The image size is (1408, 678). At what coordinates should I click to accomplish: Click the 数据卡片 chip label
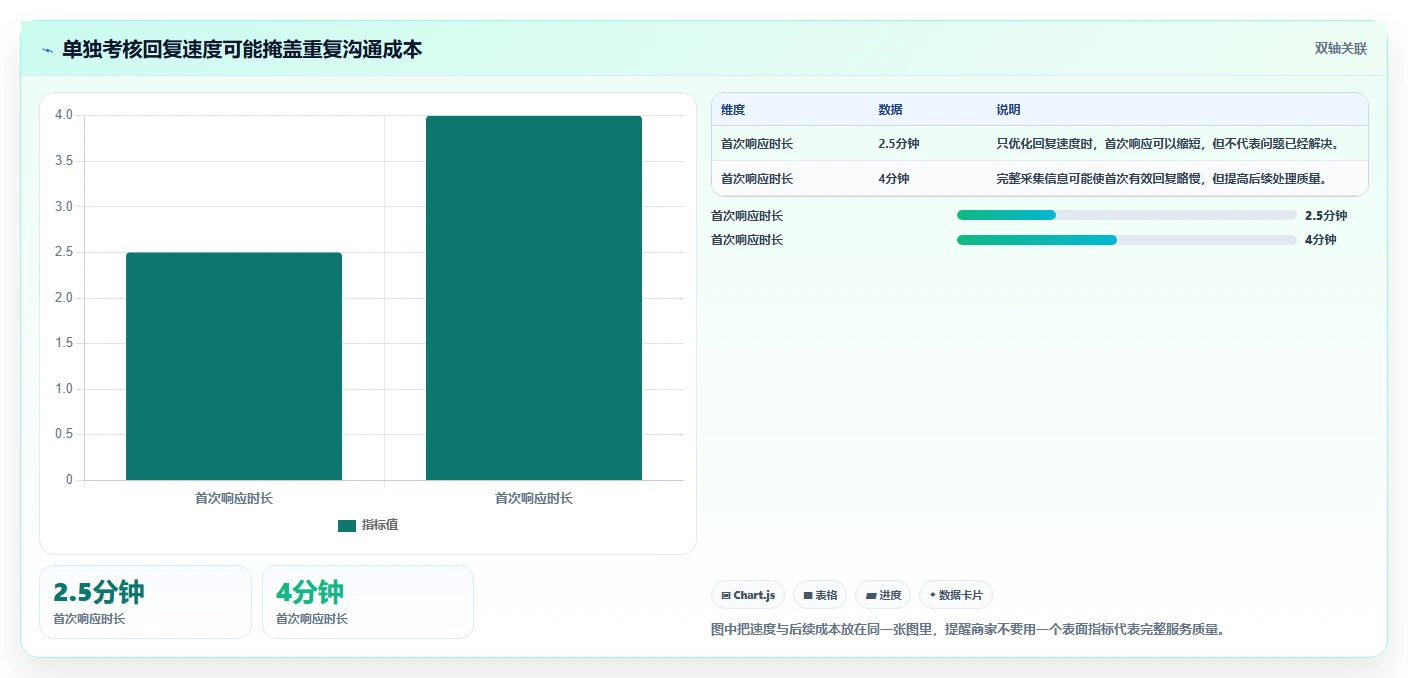pyautogui.click(x=961, y=595)
